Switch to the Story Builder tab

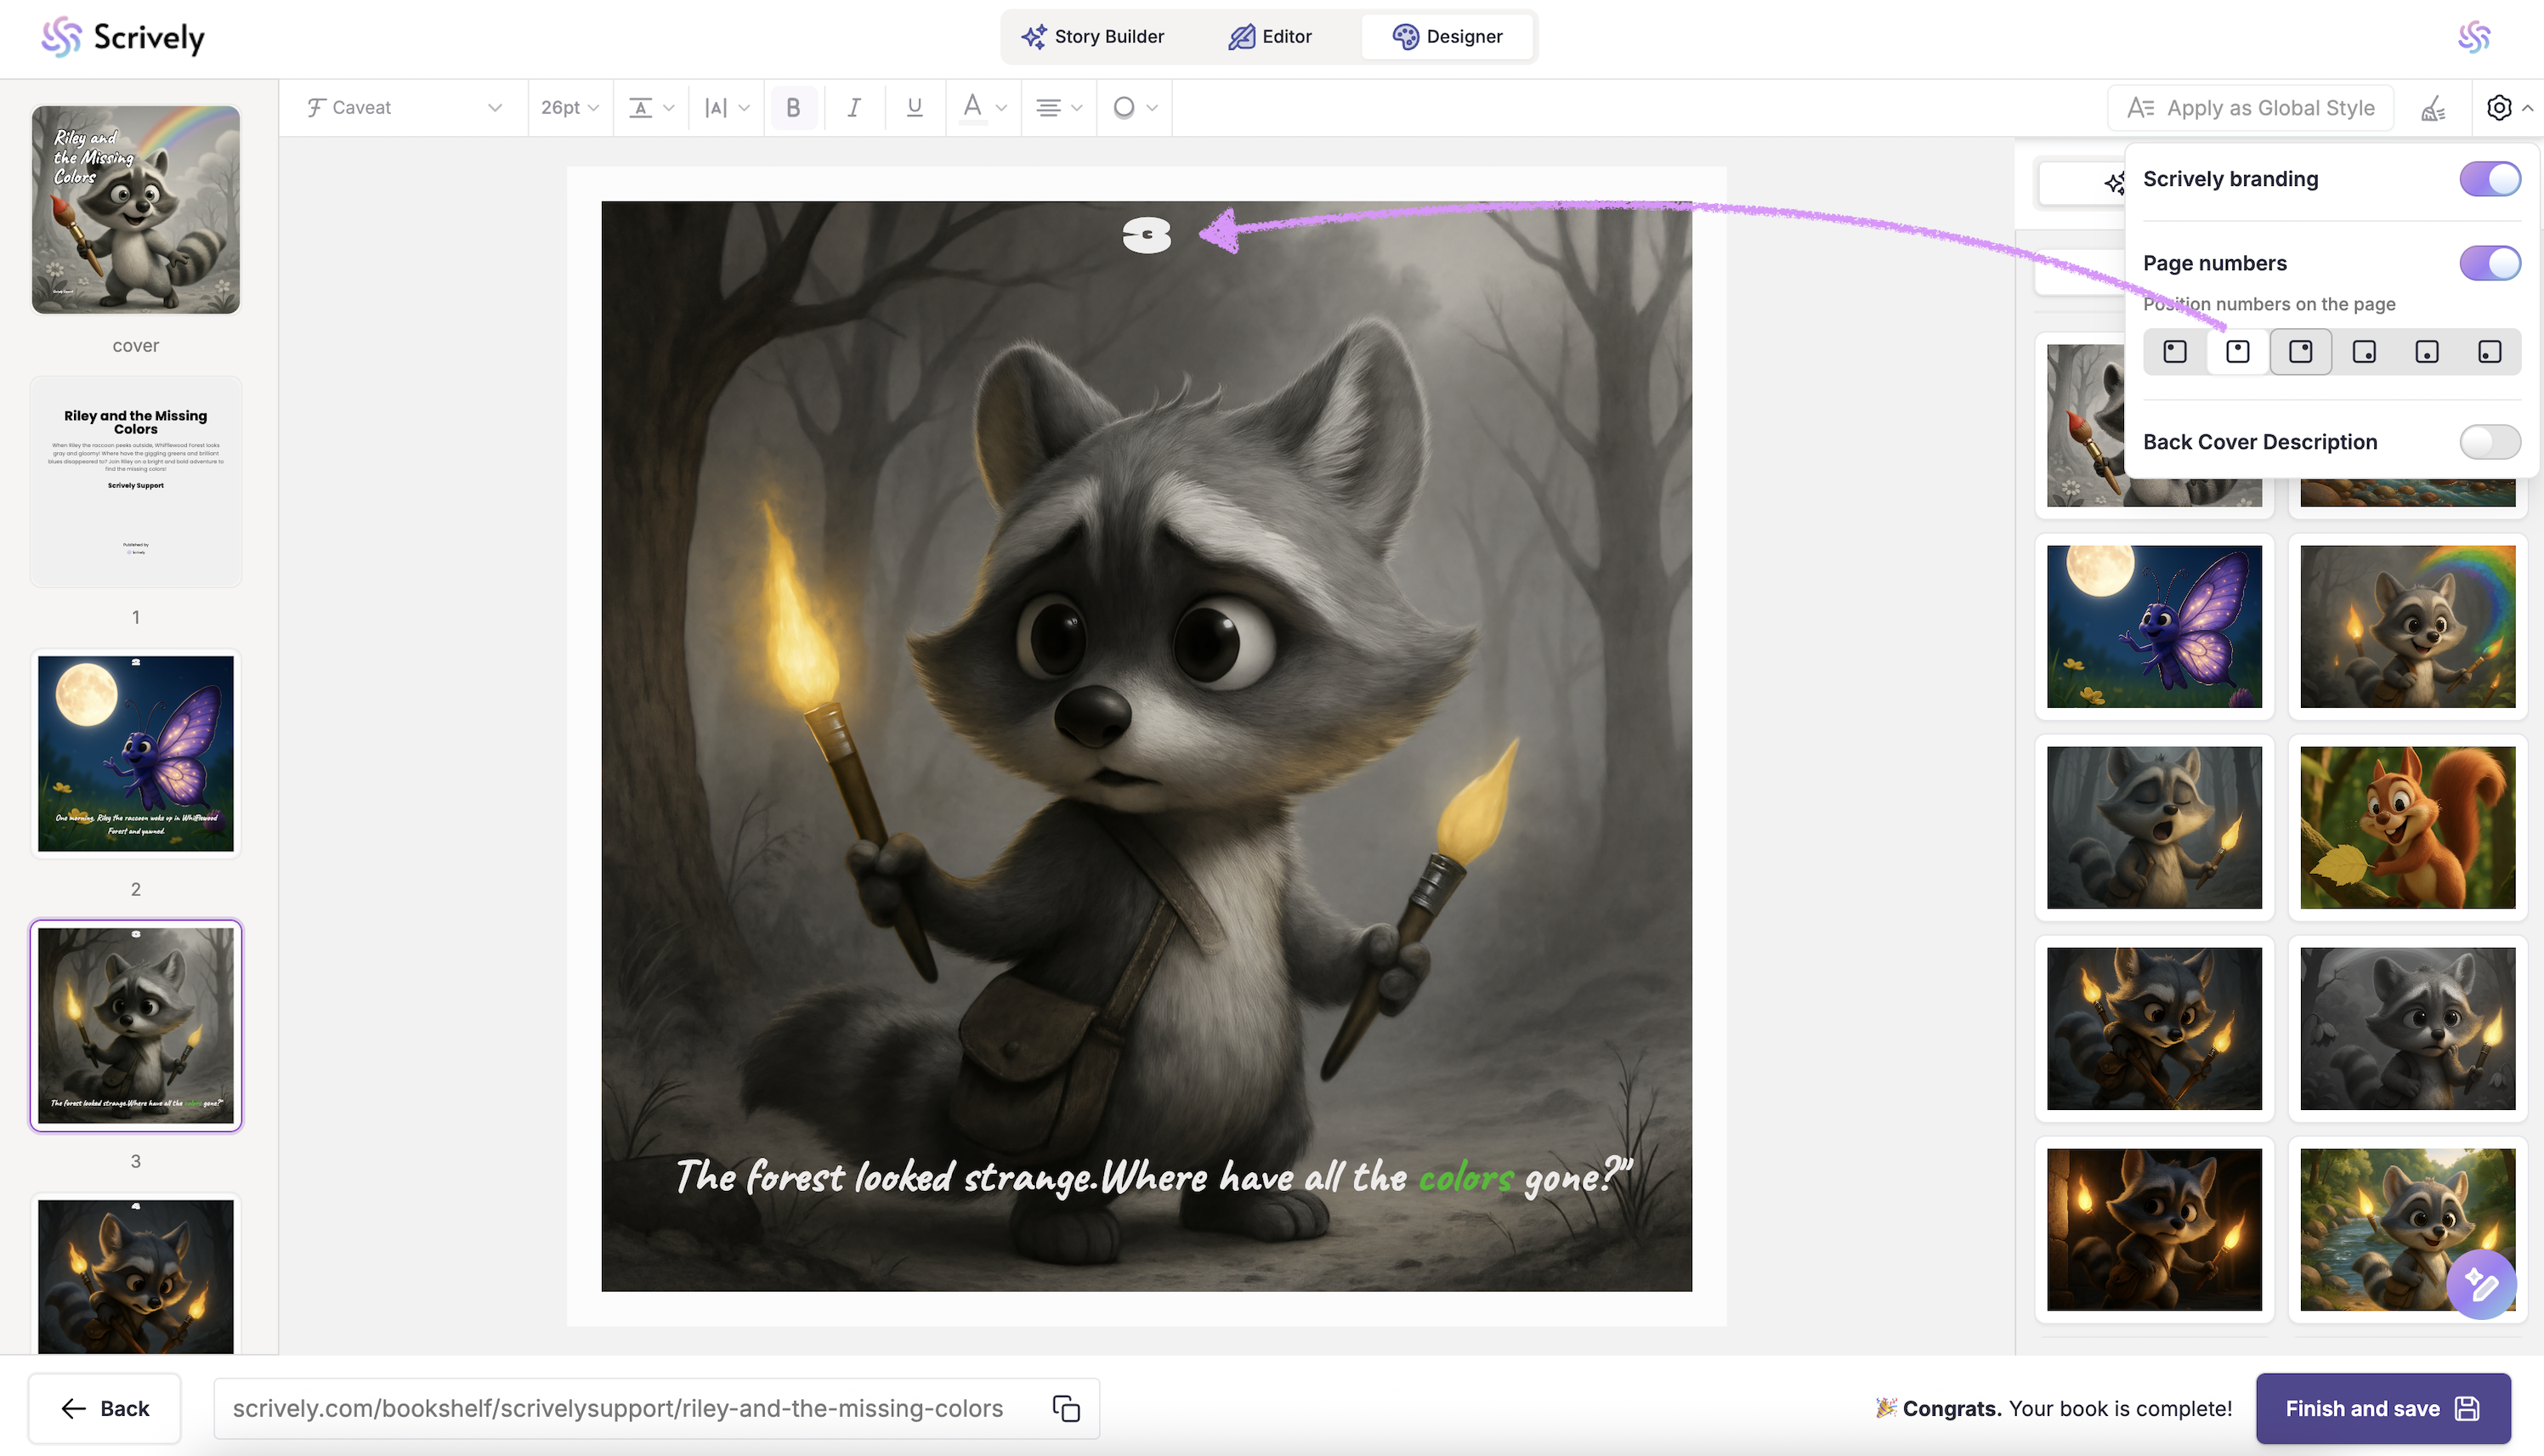click(1093, 37)
